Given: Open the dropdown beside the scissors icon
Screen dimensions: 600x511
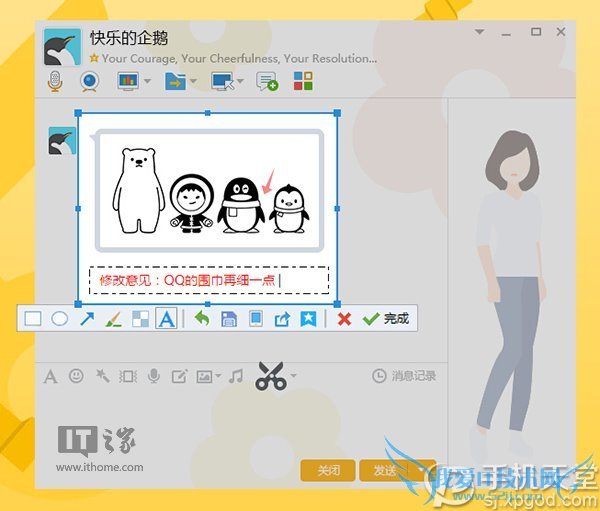Looking at the screenshot, I should (294, 377).
